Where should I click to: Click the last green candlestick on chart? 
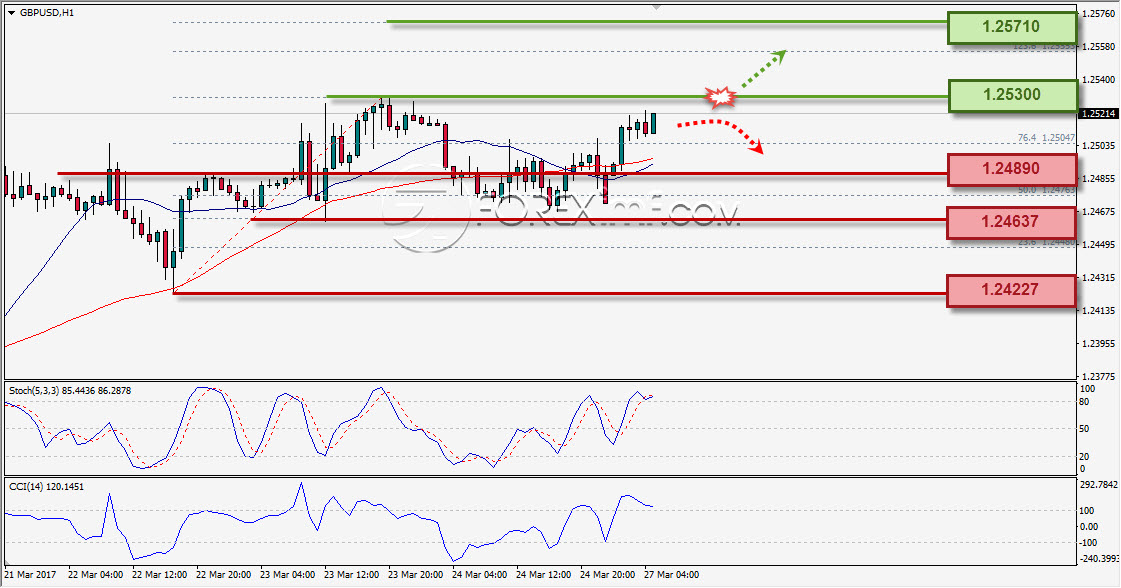653,122
